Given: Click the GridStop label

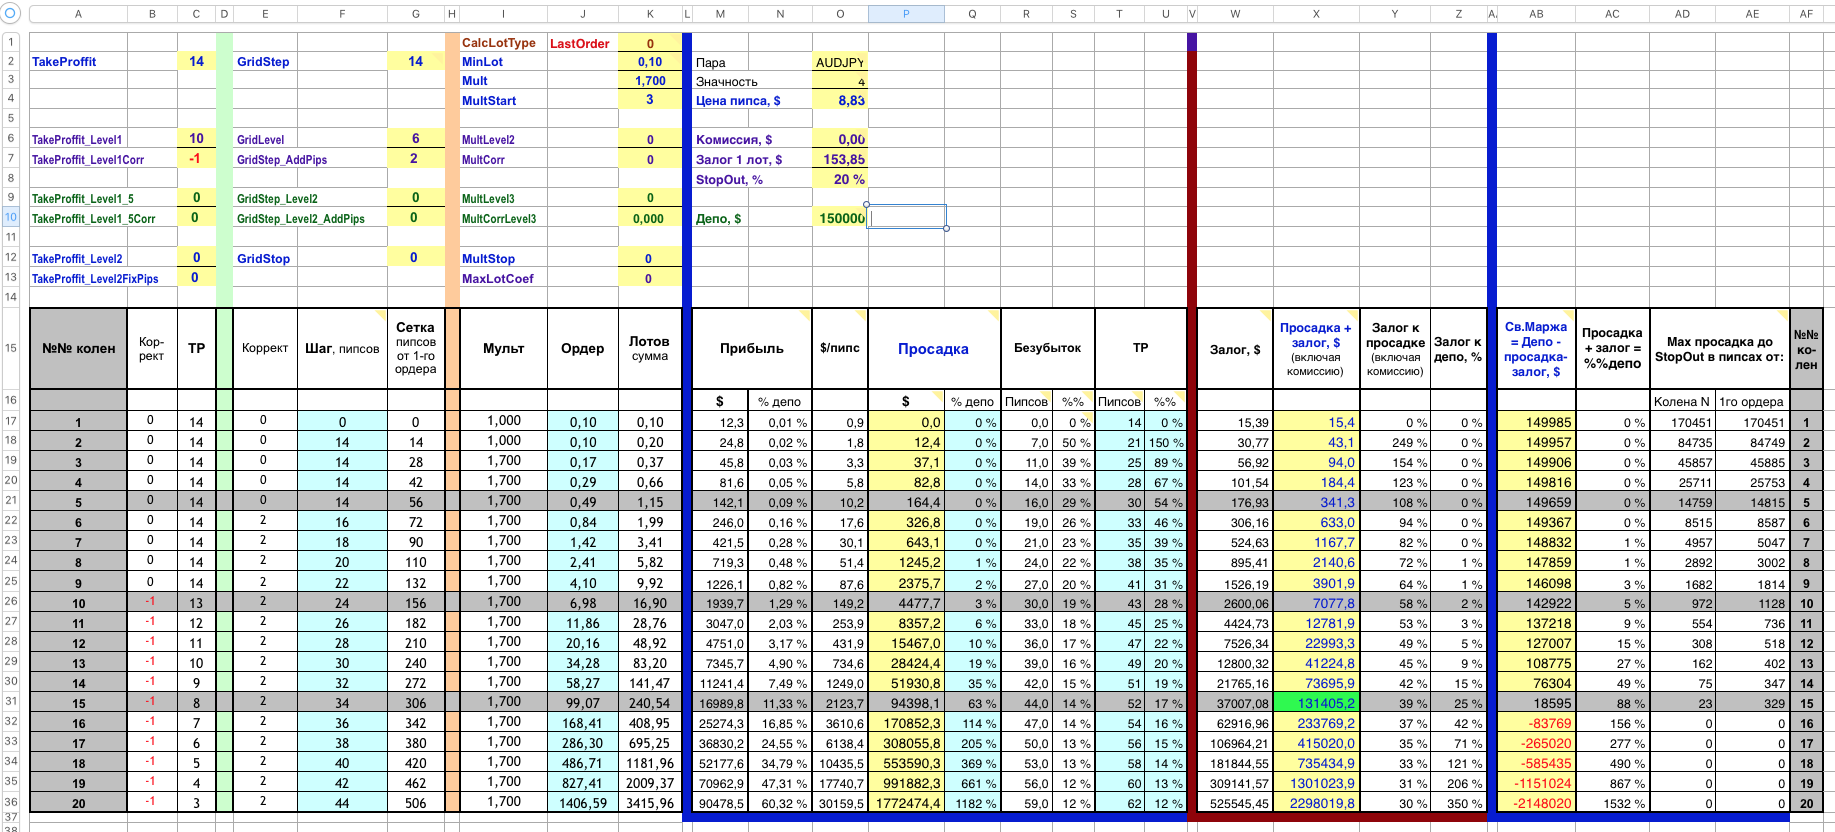Looking at the screenshot, I should click(263, 258).
